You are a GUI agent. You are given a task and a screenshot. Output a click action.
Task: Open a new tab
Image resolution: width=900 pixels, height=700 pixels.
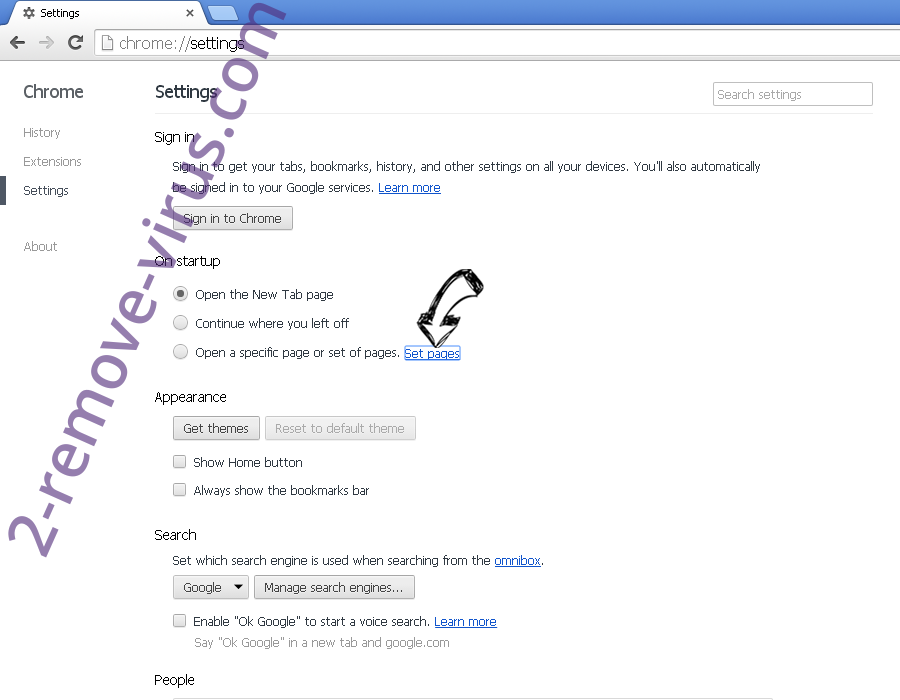222,13
